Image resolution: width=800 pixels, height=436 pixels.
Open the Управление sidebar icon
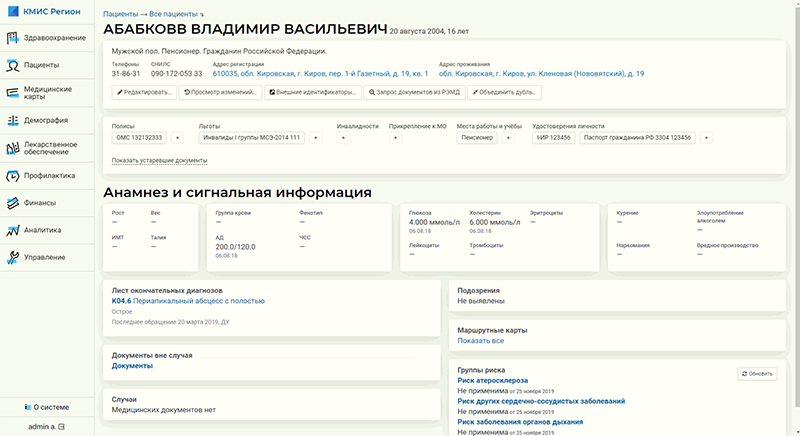point(13,258)
